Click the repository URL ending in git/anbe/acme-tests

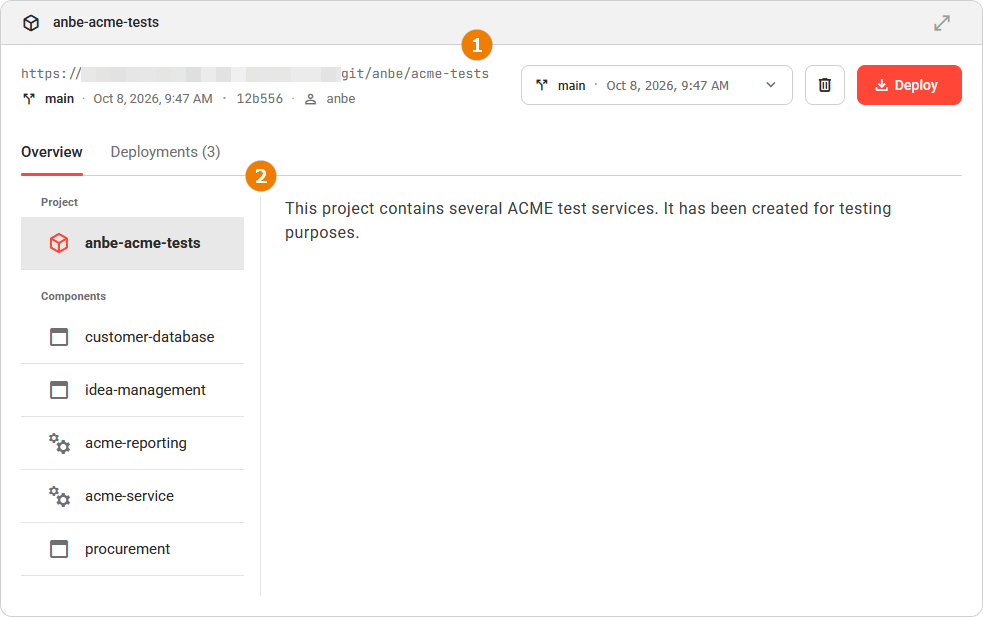click(x=255, y=74)
